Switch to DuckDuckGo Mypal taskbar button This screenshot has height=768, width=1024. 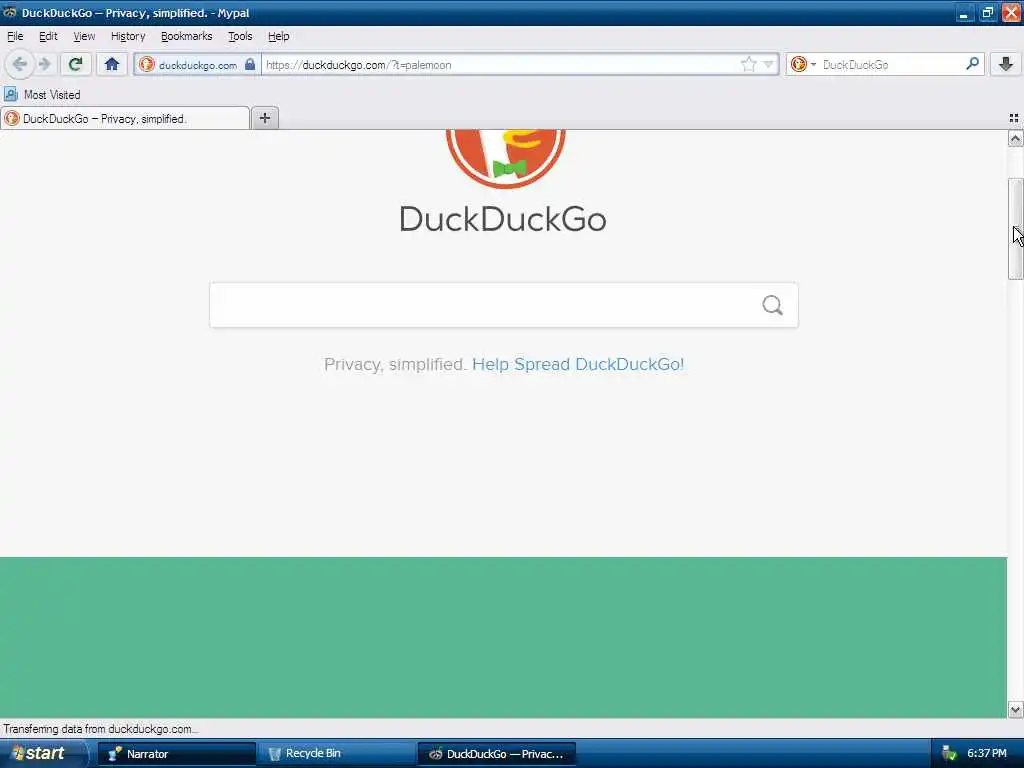tap(496, 754)
